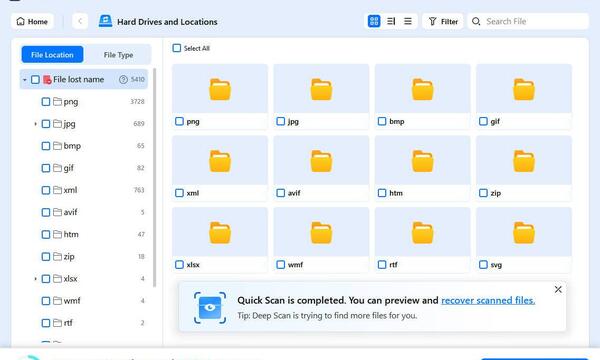The height and width of the screenshot is (360, 600).
Task: Switch to detail list view icon
Action: tap(391, 21)
